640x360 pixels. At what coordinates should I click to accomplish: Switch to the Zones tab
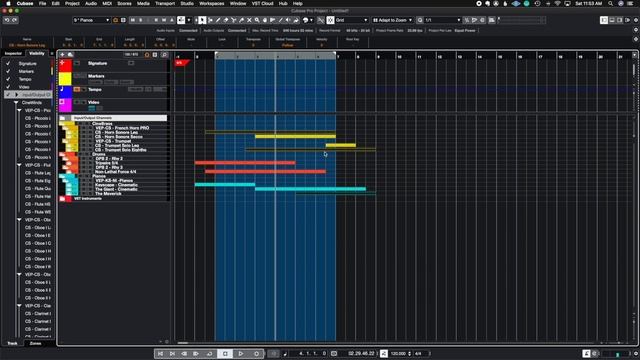[36, 343]
